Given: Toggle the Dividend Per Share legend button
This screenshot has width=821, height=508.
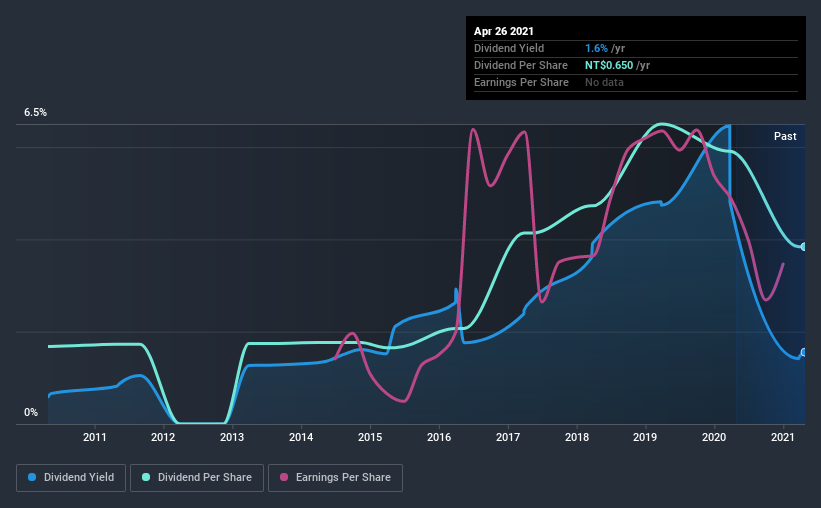Looking at the screenshot, I should tap(197, 478).
